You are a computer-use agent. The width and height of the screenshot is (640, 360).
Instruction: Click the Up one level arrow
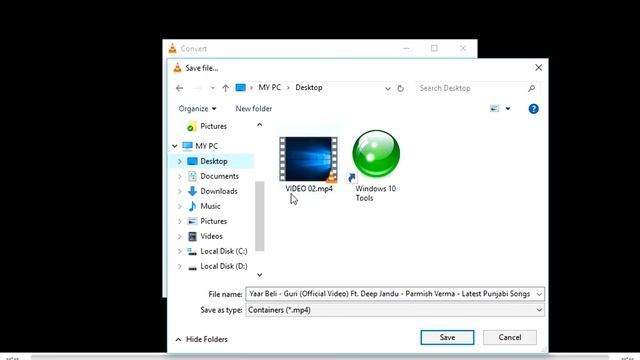click(x=225, y=88)
